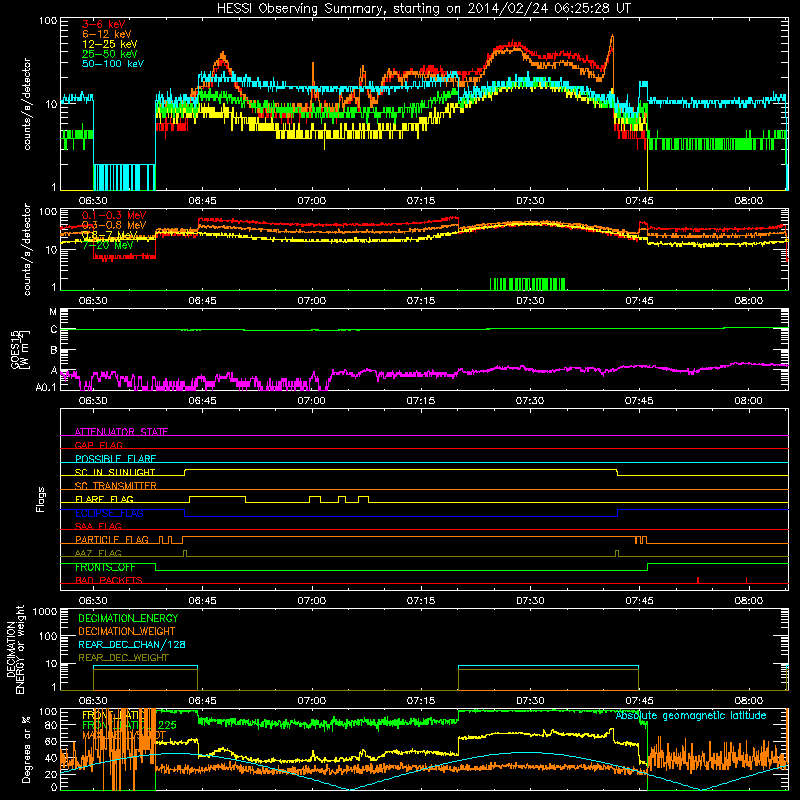Viewport: 800px width, 800px height.
Task: Click the REAR_DEC_WEIGHT legend label
Action: 123,658
